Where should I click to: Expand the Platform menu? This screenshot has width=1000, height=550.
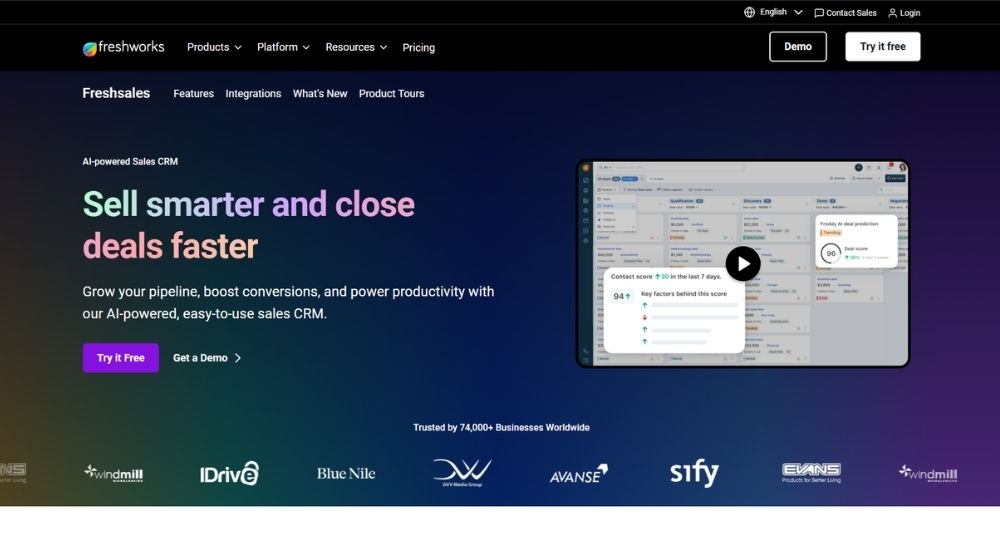click(x=283, y=47)
